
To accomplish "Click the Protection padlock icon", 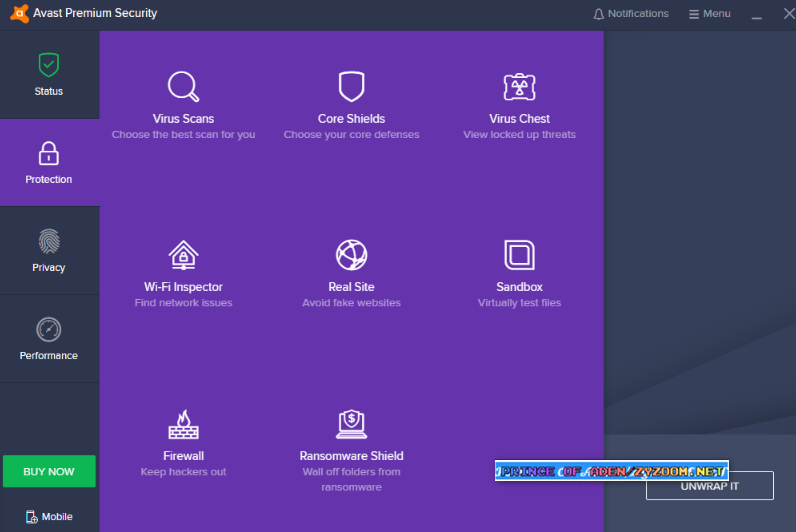I will pyautogui.click(x=49, y=153).
